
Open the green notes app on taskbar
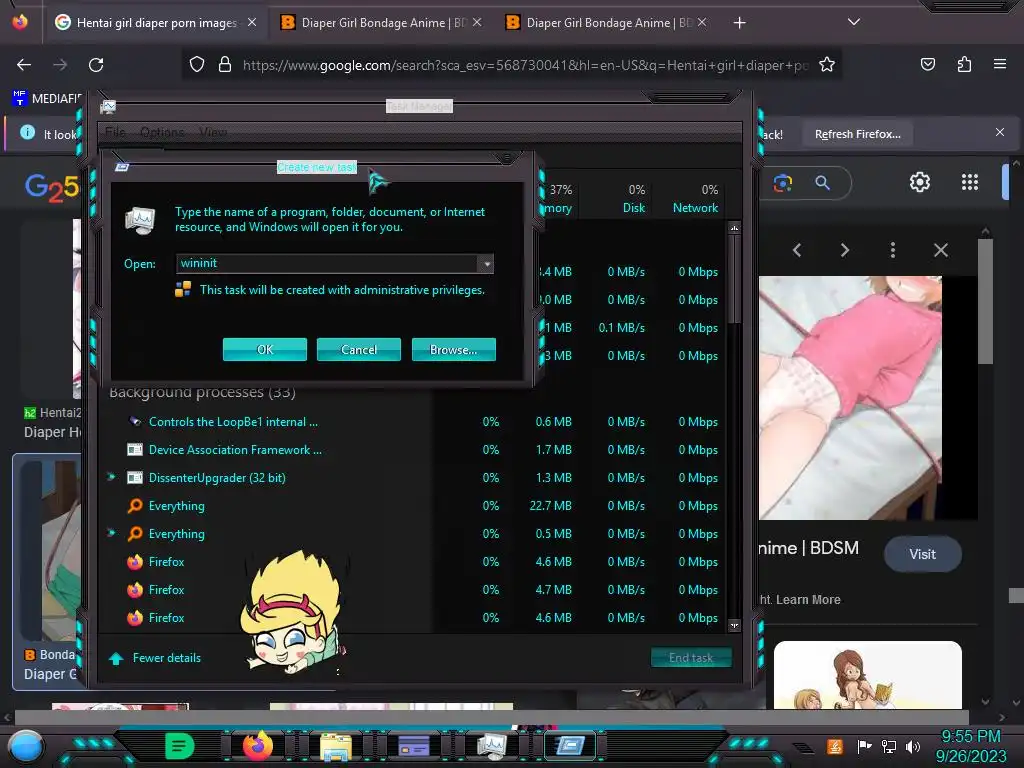(x=180, y=746)
